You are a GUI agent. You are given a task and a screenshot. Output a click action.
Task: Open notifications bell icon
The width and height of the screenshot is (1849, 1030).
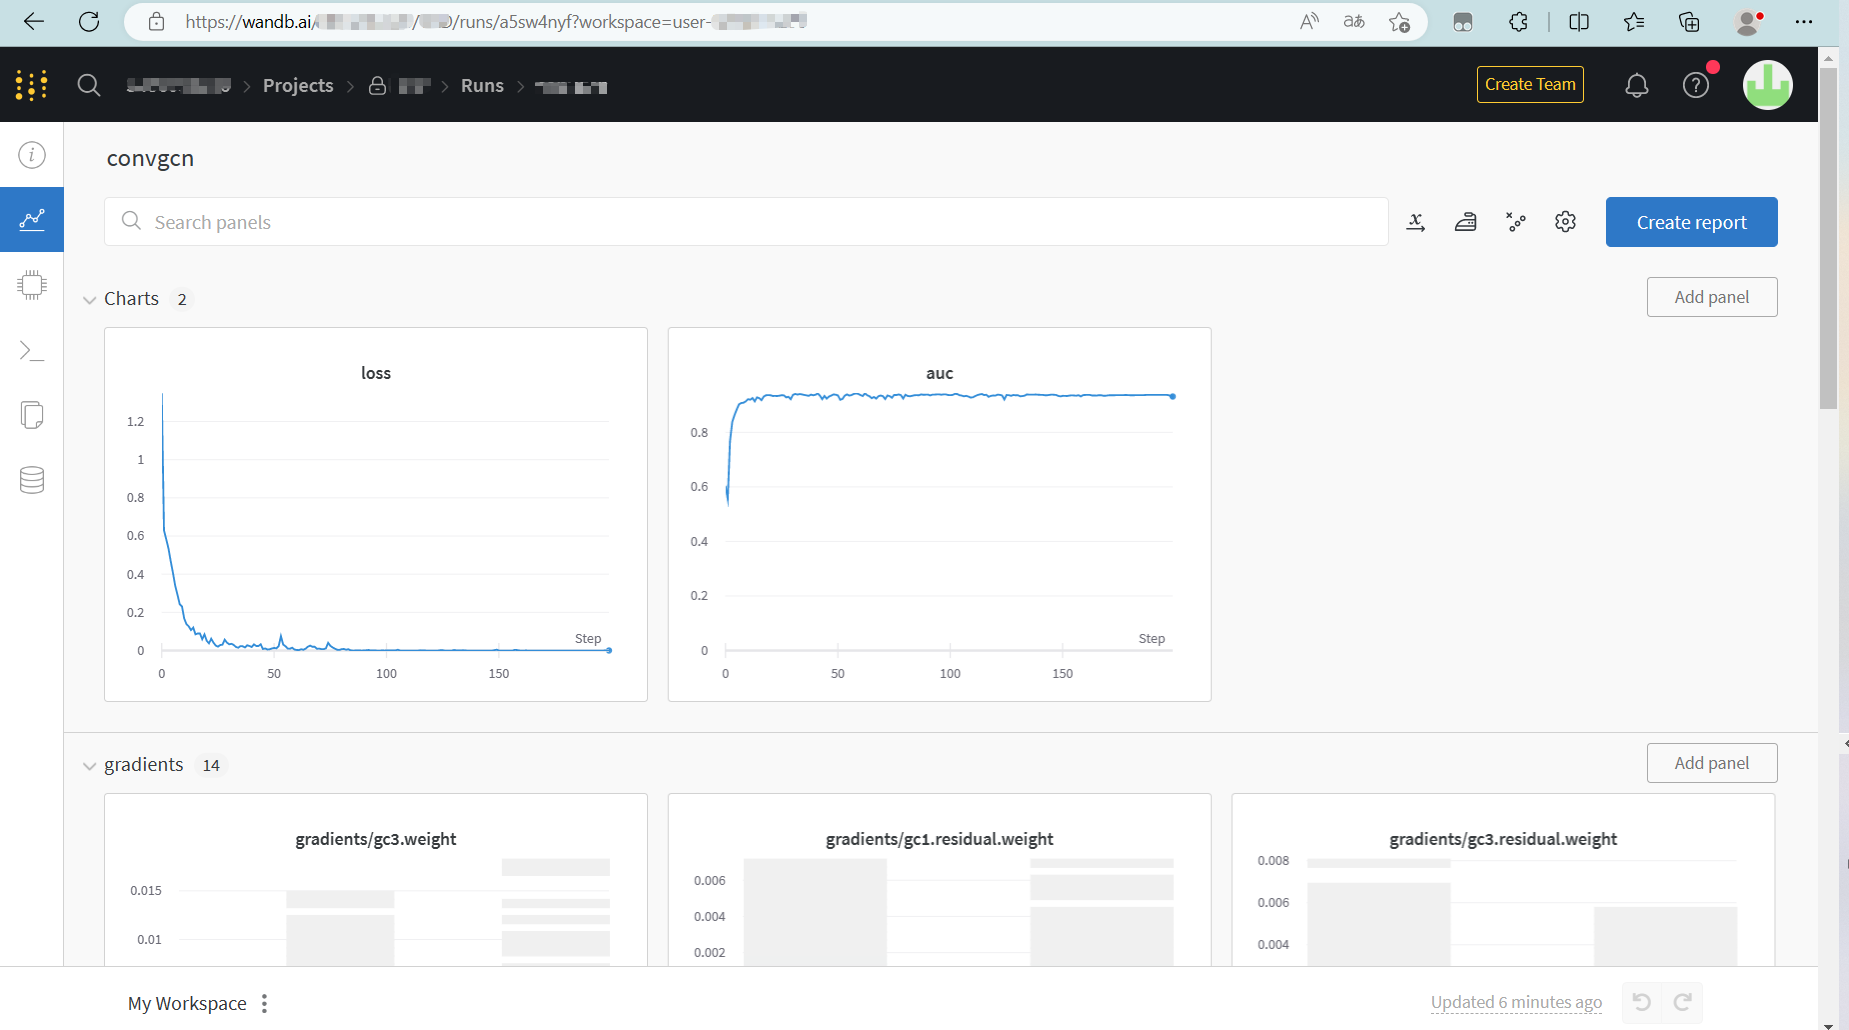1637,85
